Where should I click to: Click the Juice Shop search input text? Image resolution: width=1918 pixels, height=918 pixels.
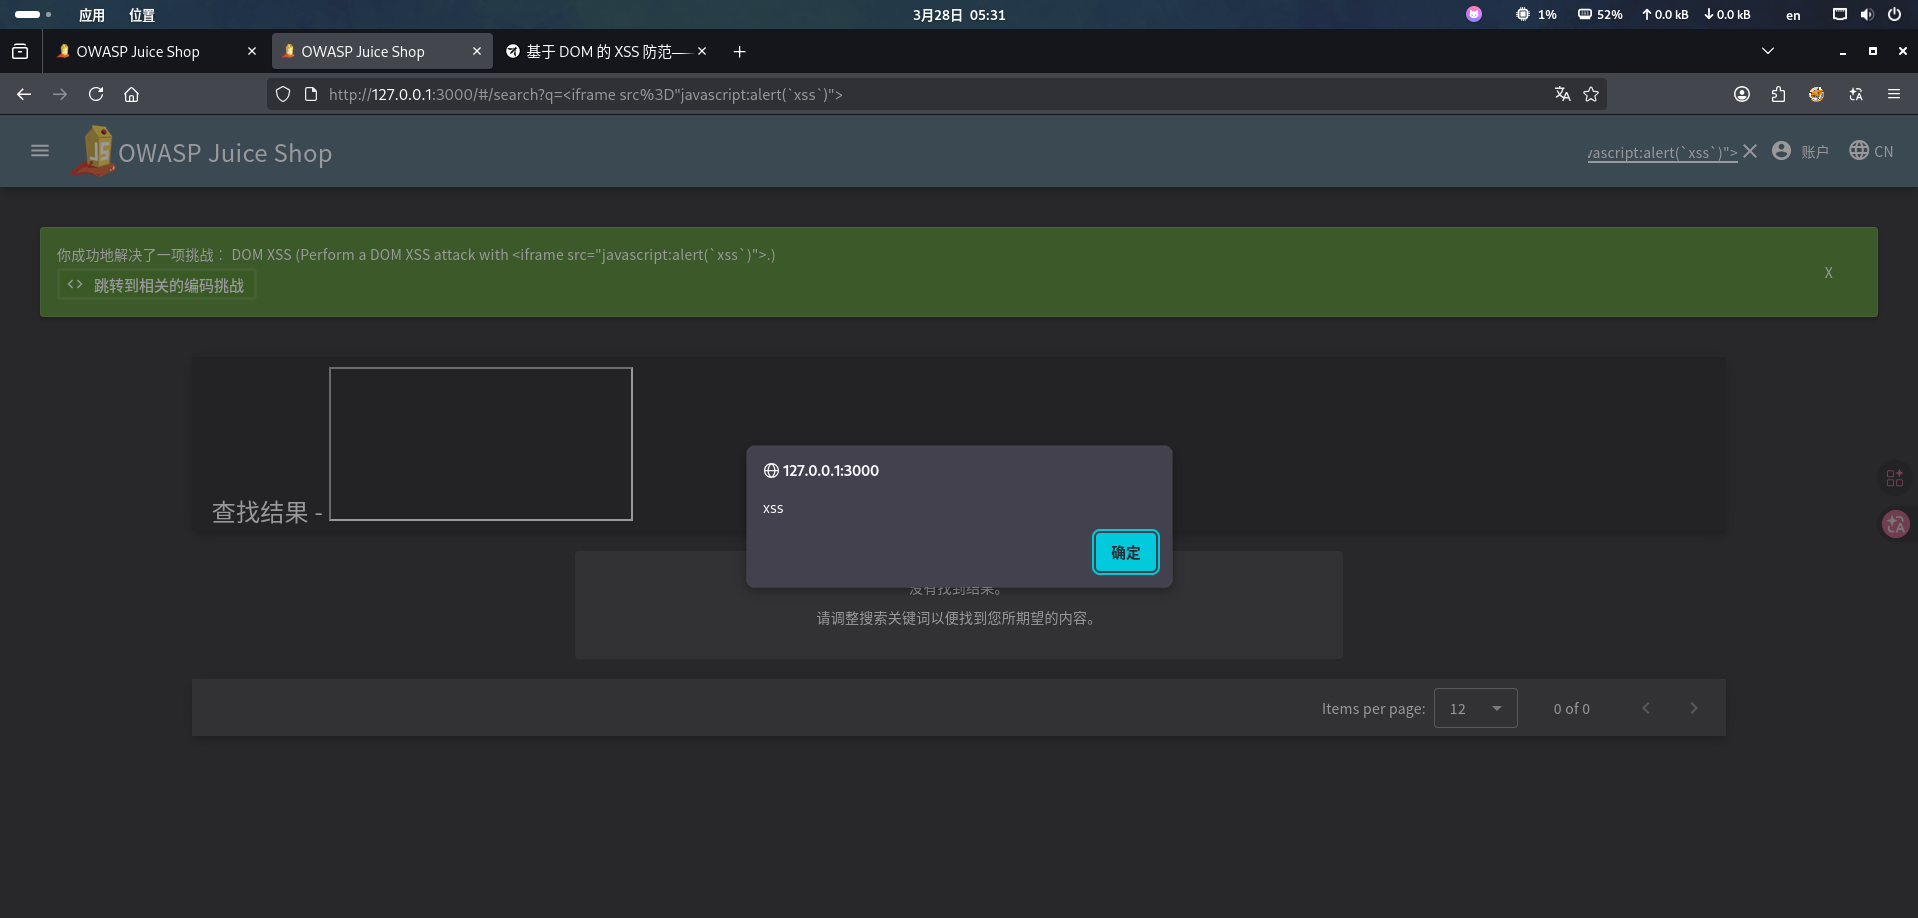click(x=1662, y=152)
